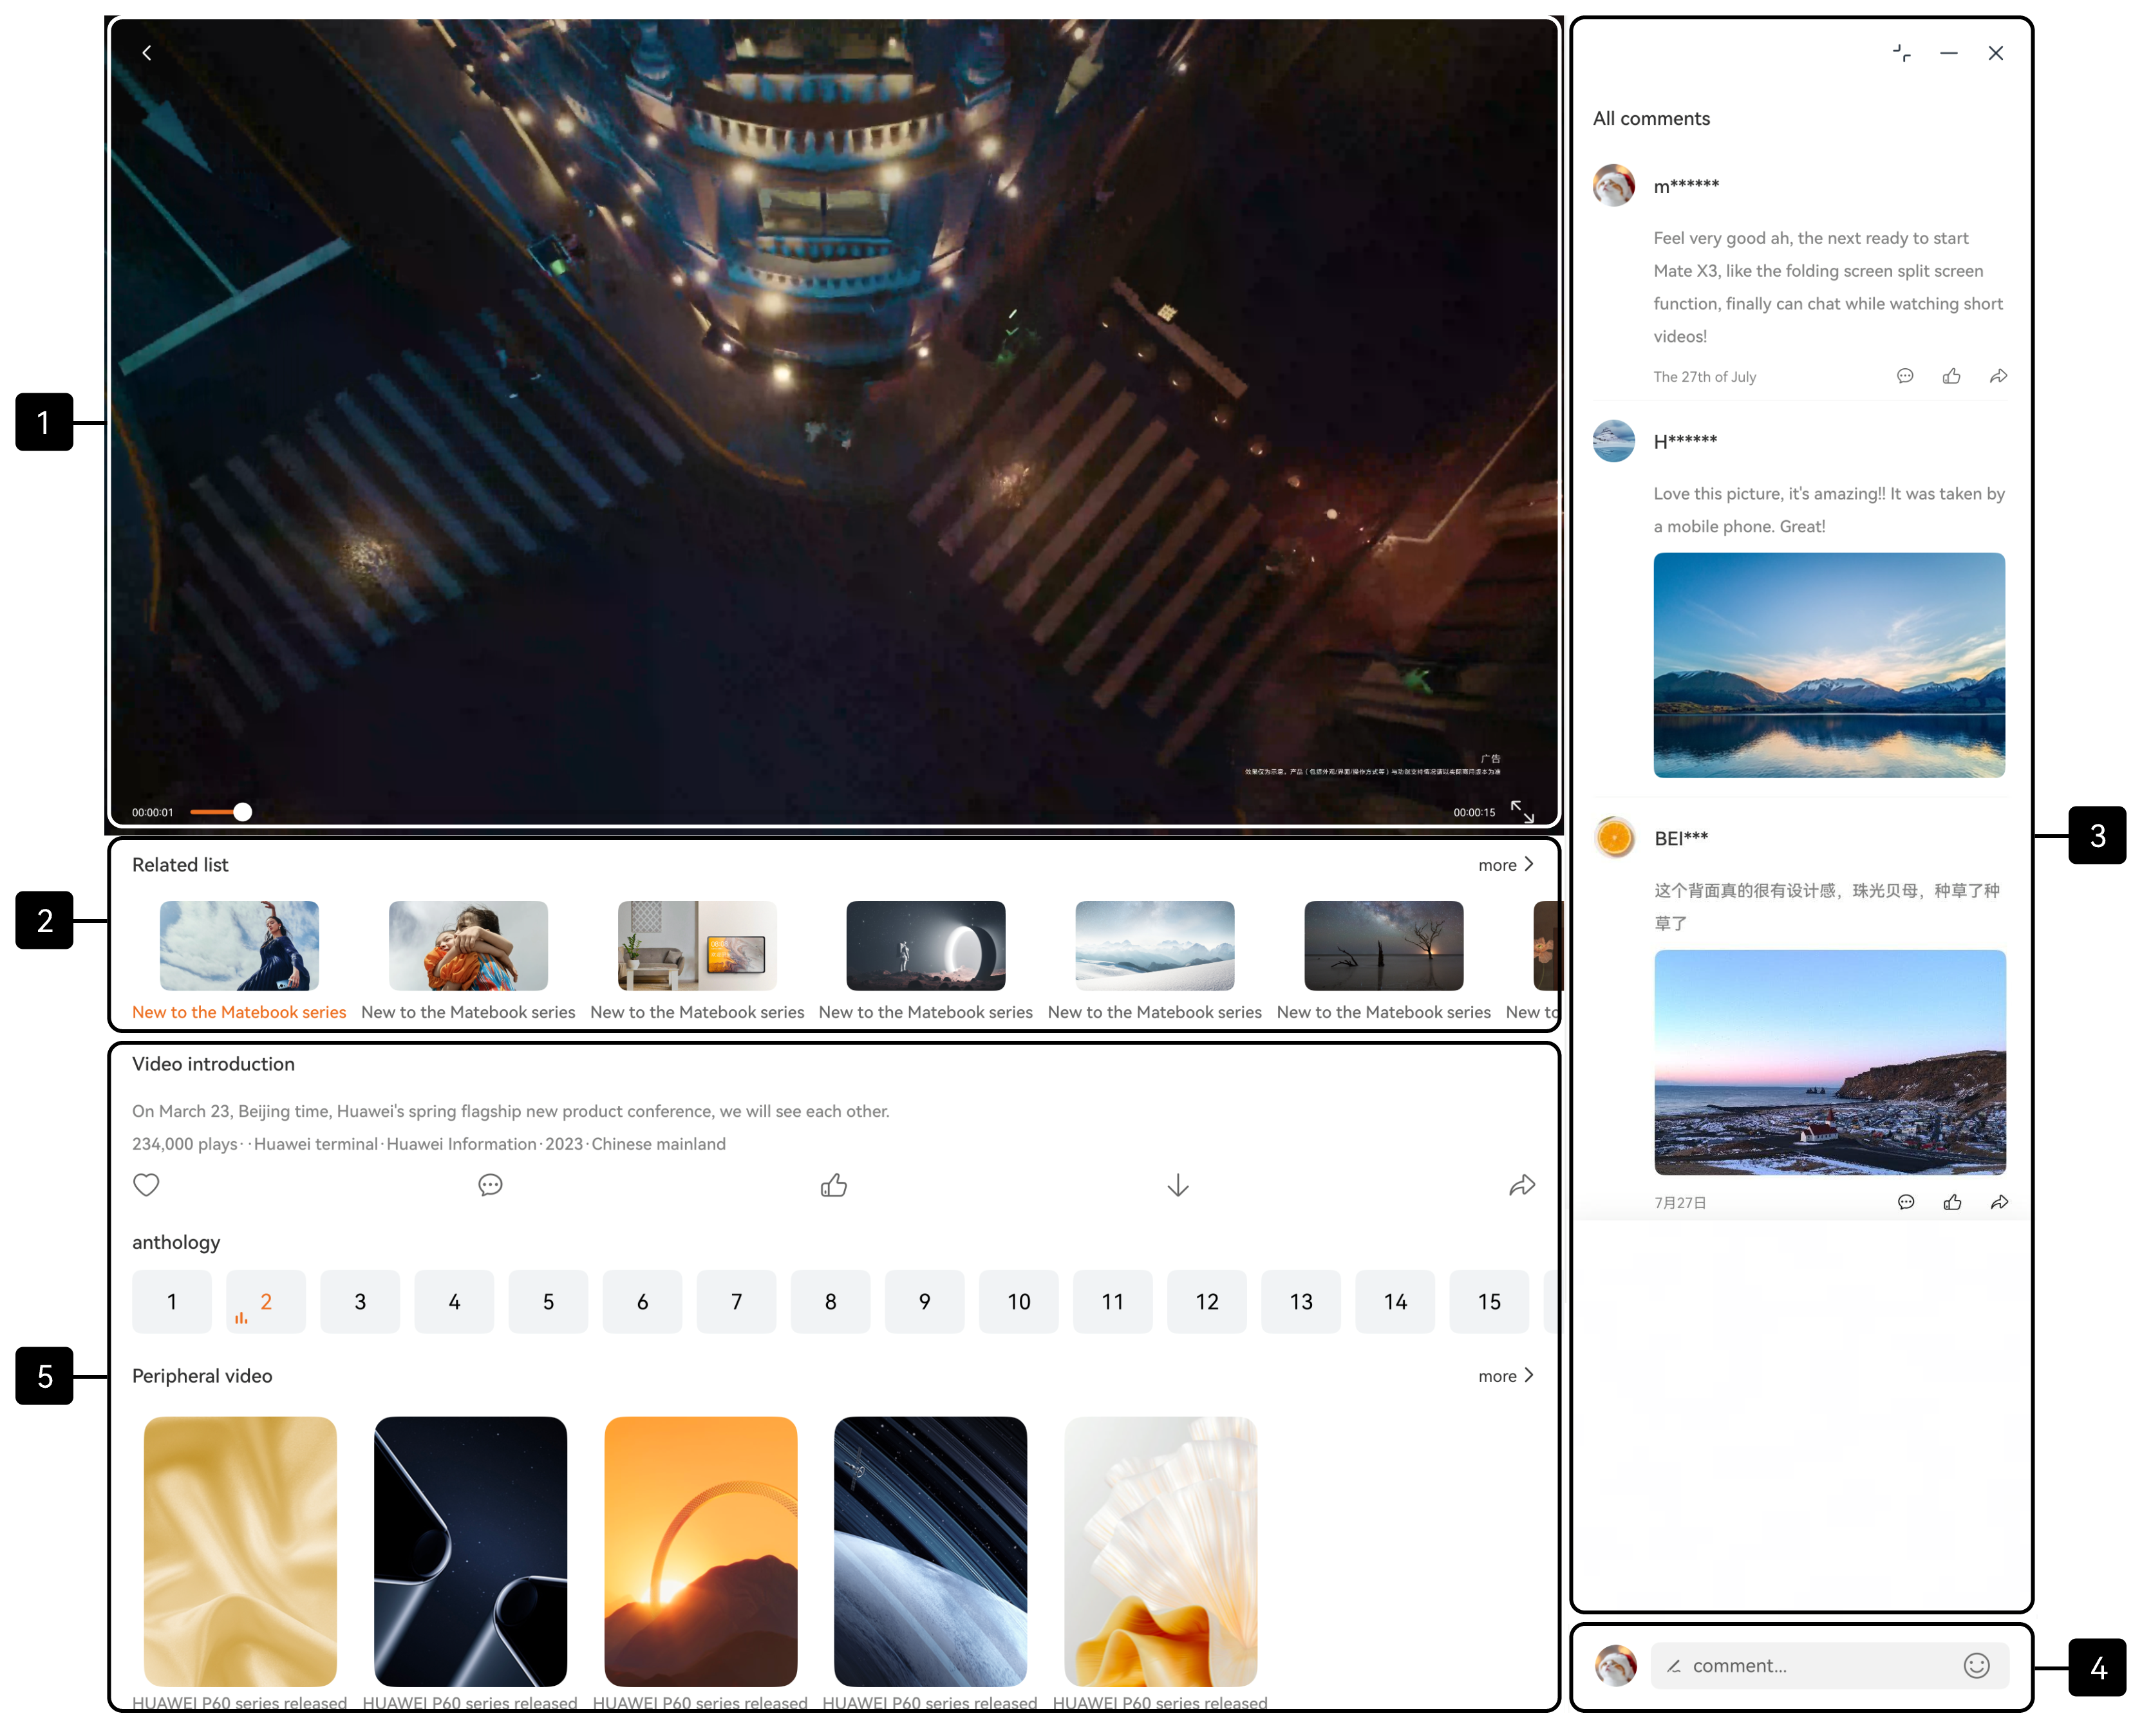Open the orange sunset arc P60 peripheral video
The height and width of the screenshot is (1736, 2142).
(x=700, y=1551)
